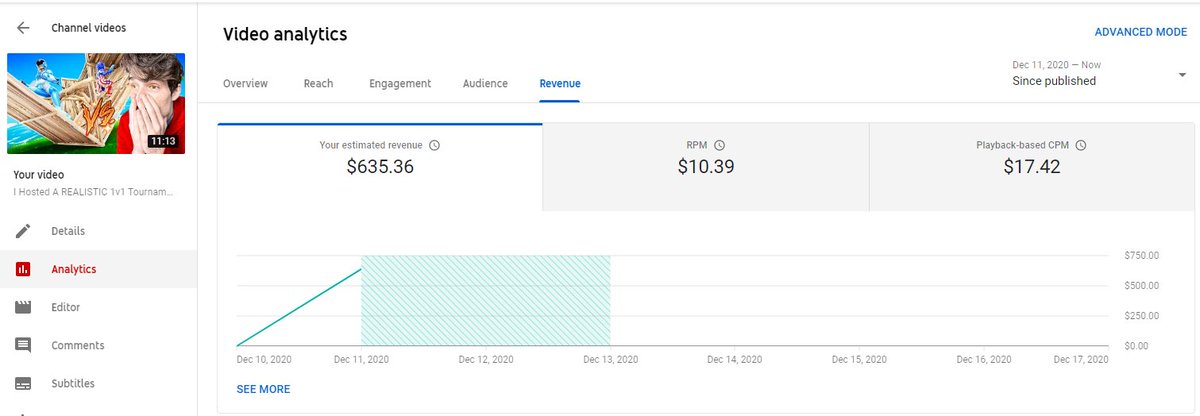Image resolution: width=1200 pixels, height=416 pixels.
Task: Click the clock icon beside Playback-based CPM
Action: coord(1081,145)
